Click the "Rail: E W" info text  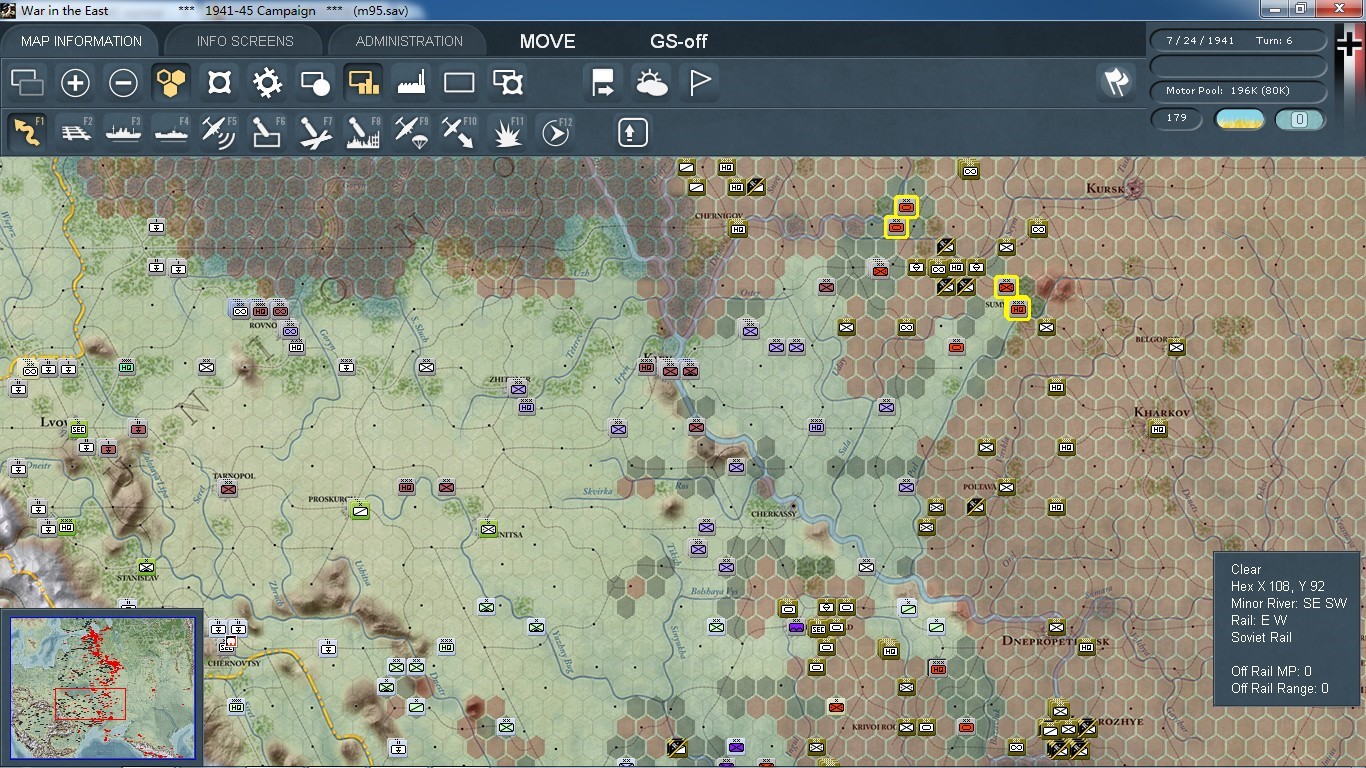click(x=1259, y=620)
